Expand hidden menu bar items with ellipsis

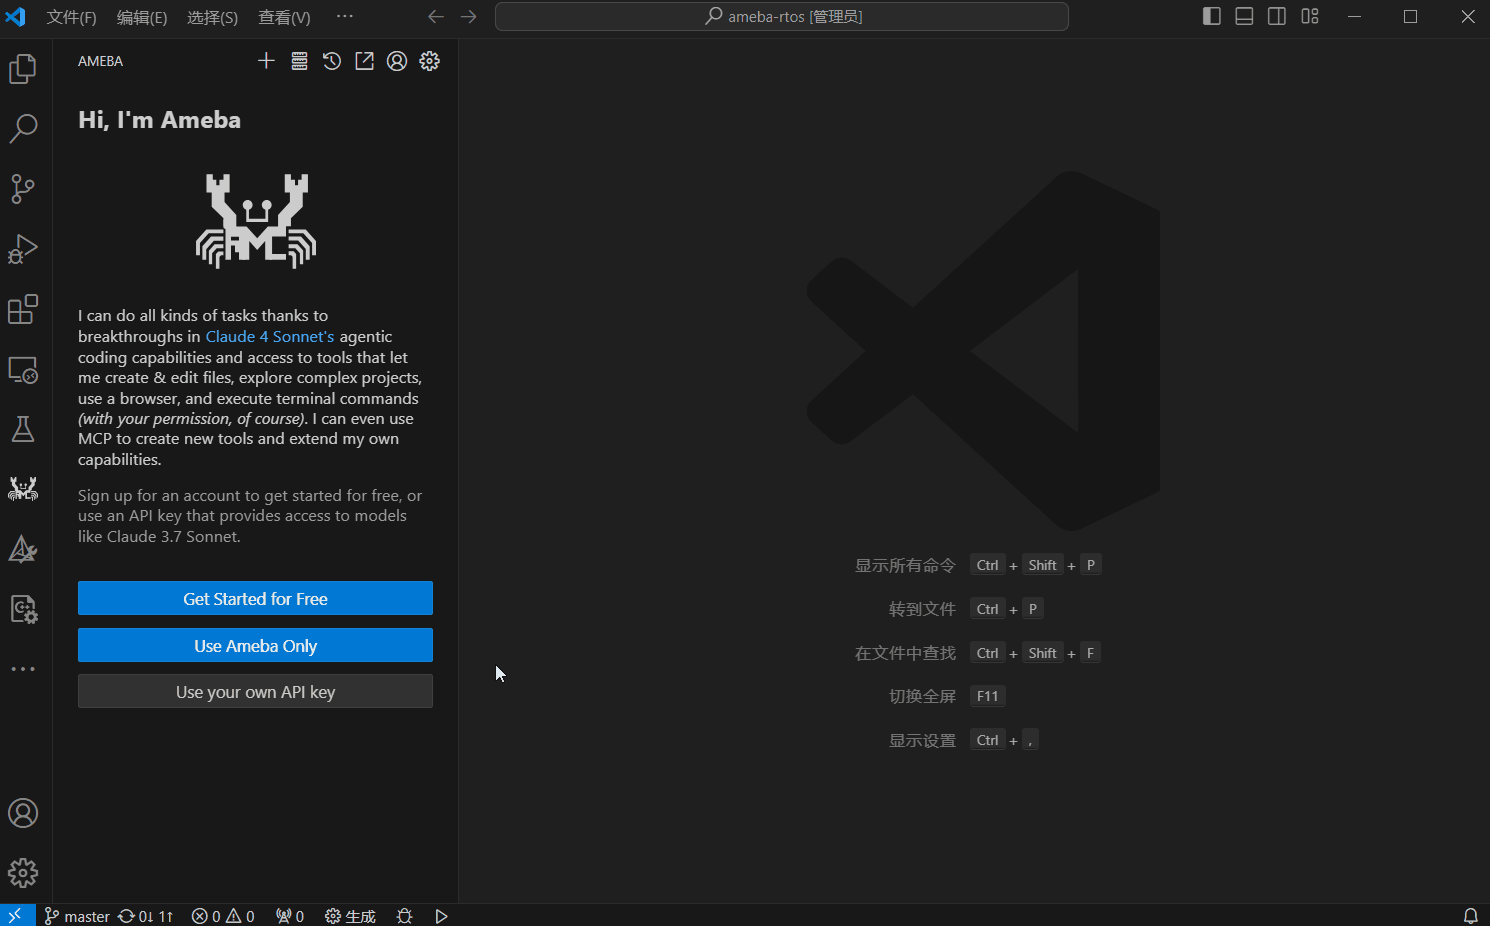coord(345,17)
